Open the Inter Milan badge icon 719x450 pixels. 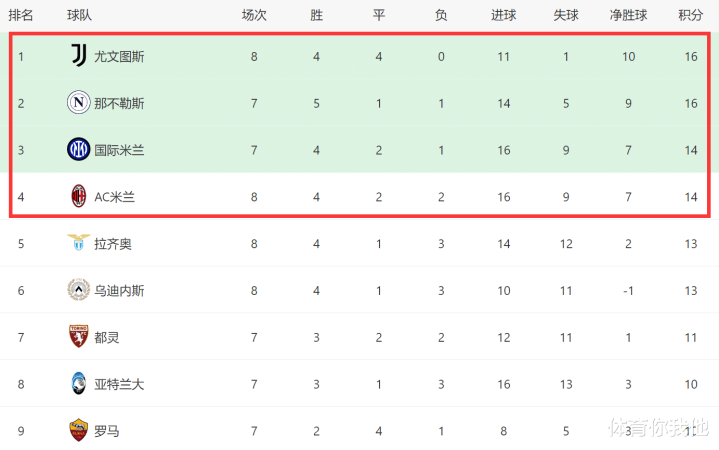(78, 149)
